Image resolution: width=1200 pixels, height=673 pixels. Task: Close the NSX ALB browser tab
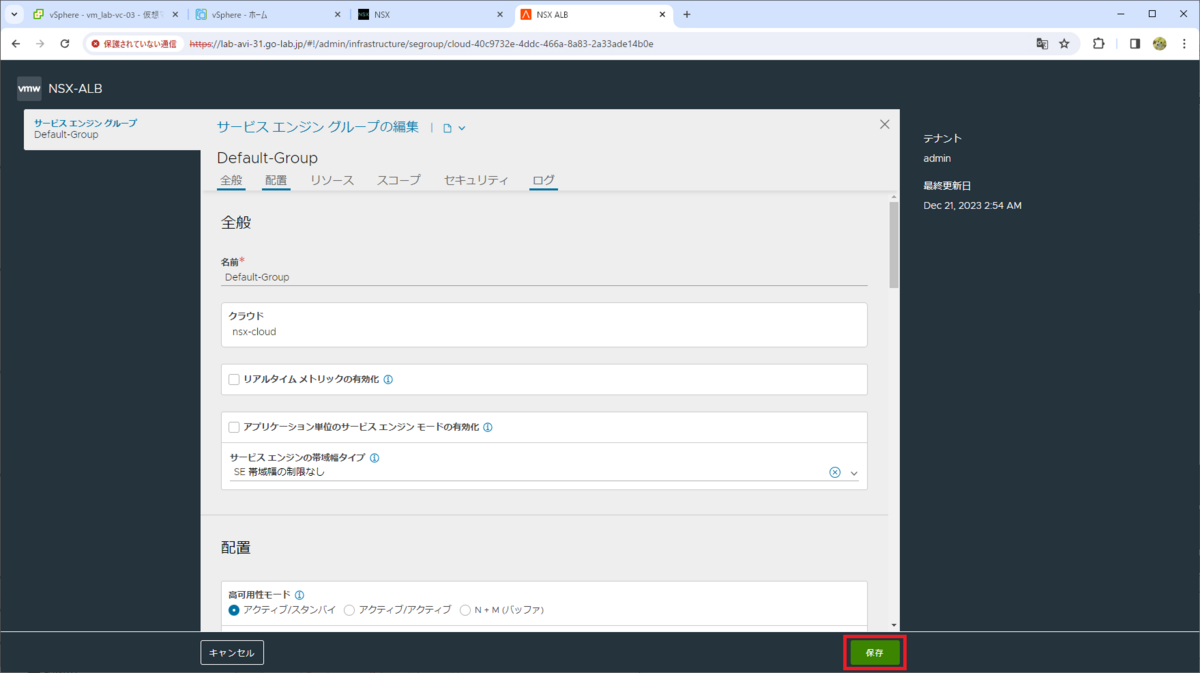663,15
